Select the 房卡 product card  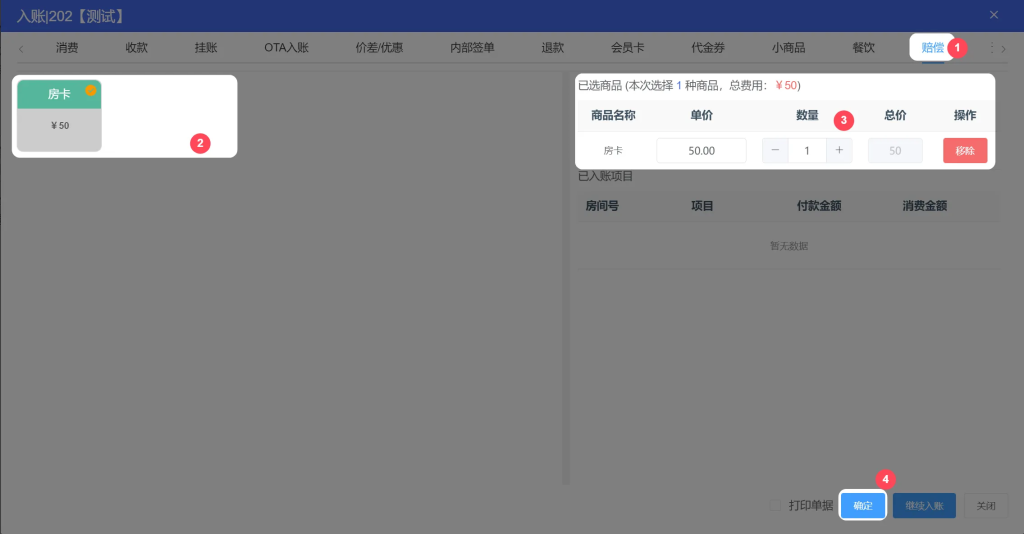click(x=59, y=116)
